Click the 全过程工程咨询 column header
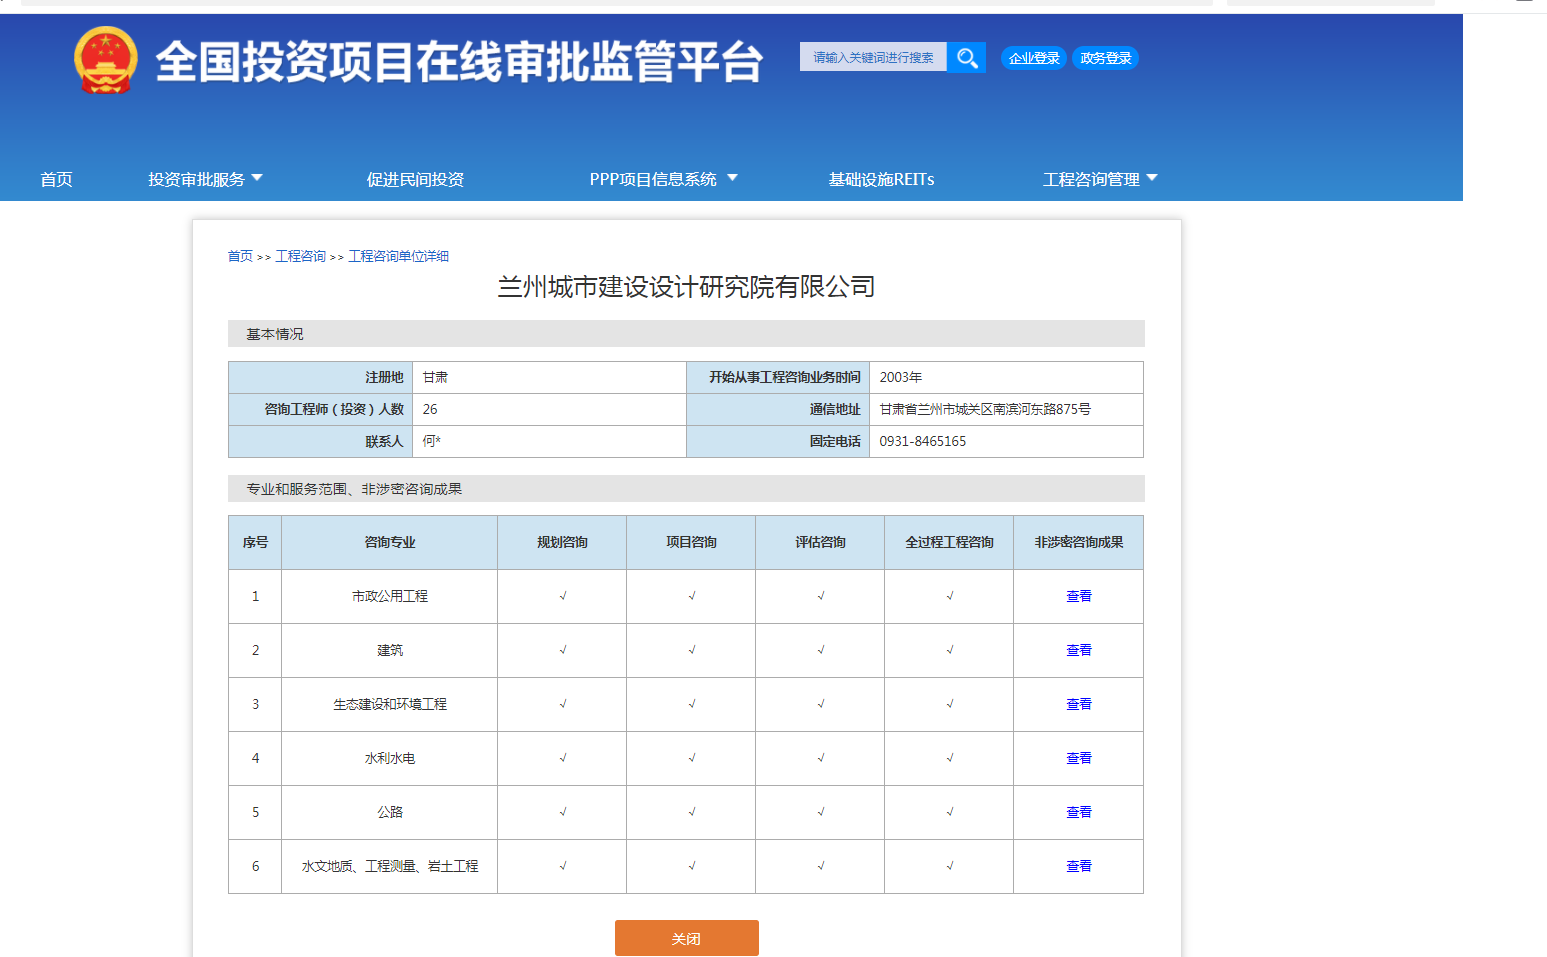This screenshot has width=1547, height=957. pyautogui.click(x=949, y=542)
